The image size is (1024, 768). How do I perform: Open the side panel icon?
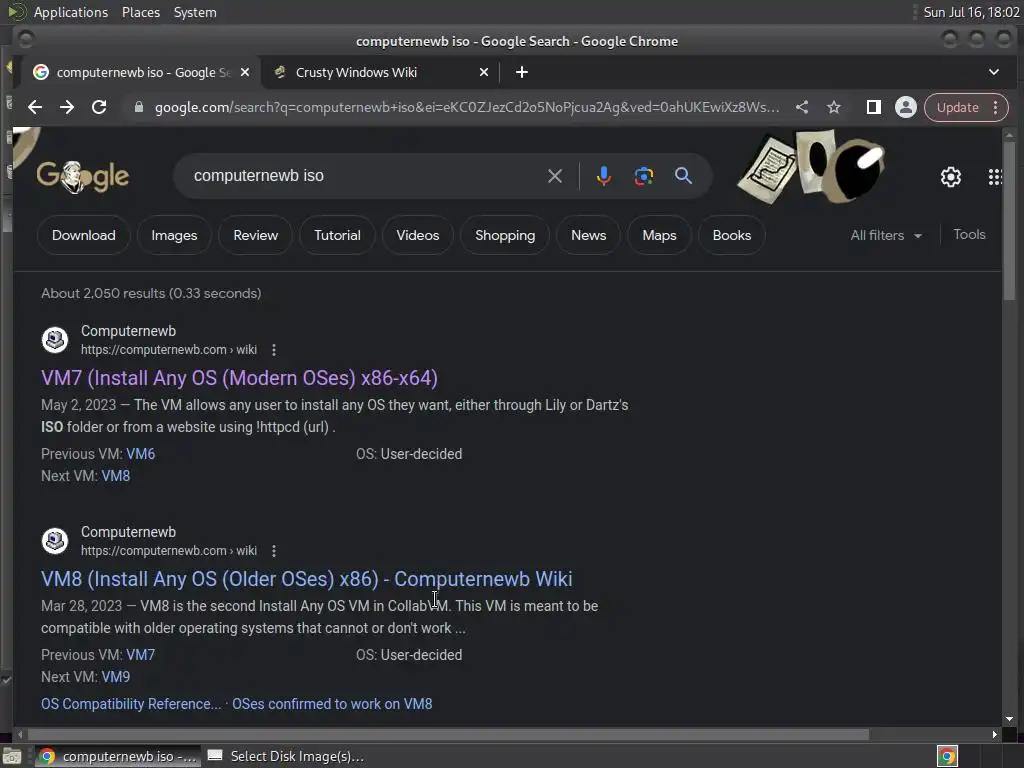(x=873, y=107)
